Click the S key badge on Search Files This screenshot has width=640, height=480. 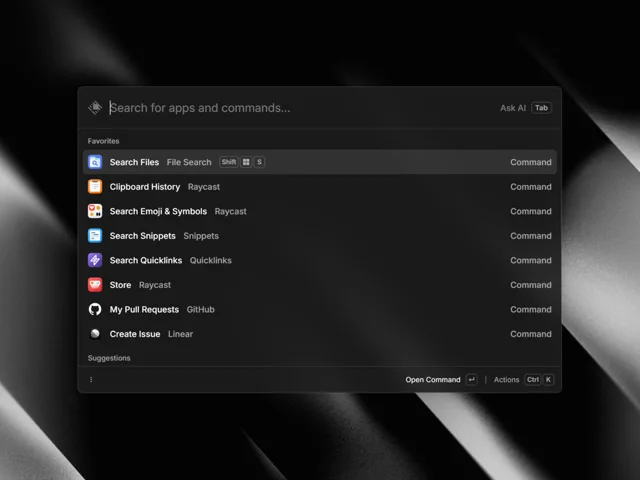259,162
